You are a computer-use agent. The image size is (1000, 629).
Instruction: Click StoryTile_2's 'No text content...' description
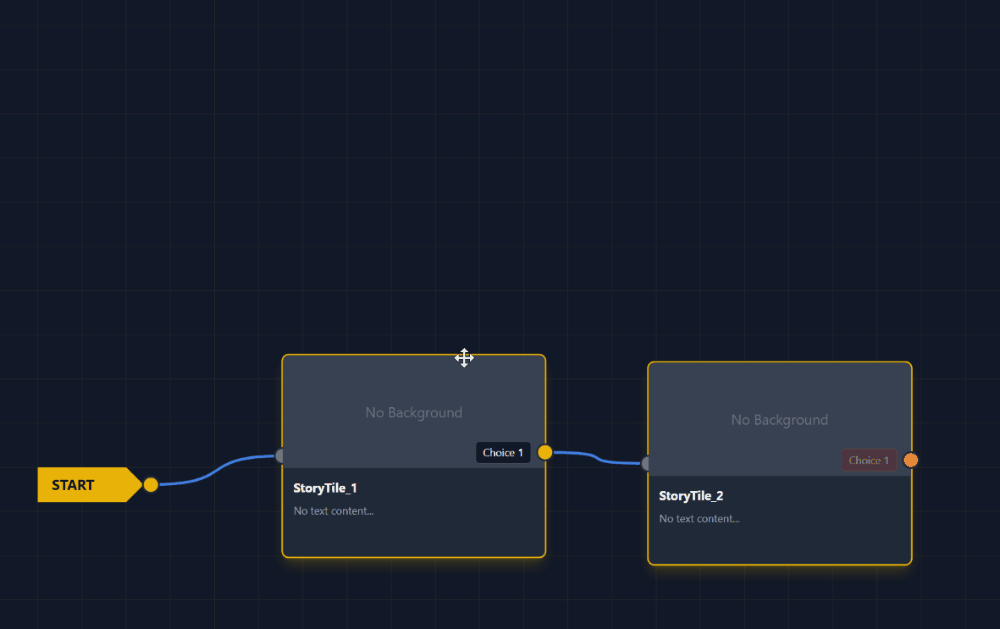tap(699, 519)
